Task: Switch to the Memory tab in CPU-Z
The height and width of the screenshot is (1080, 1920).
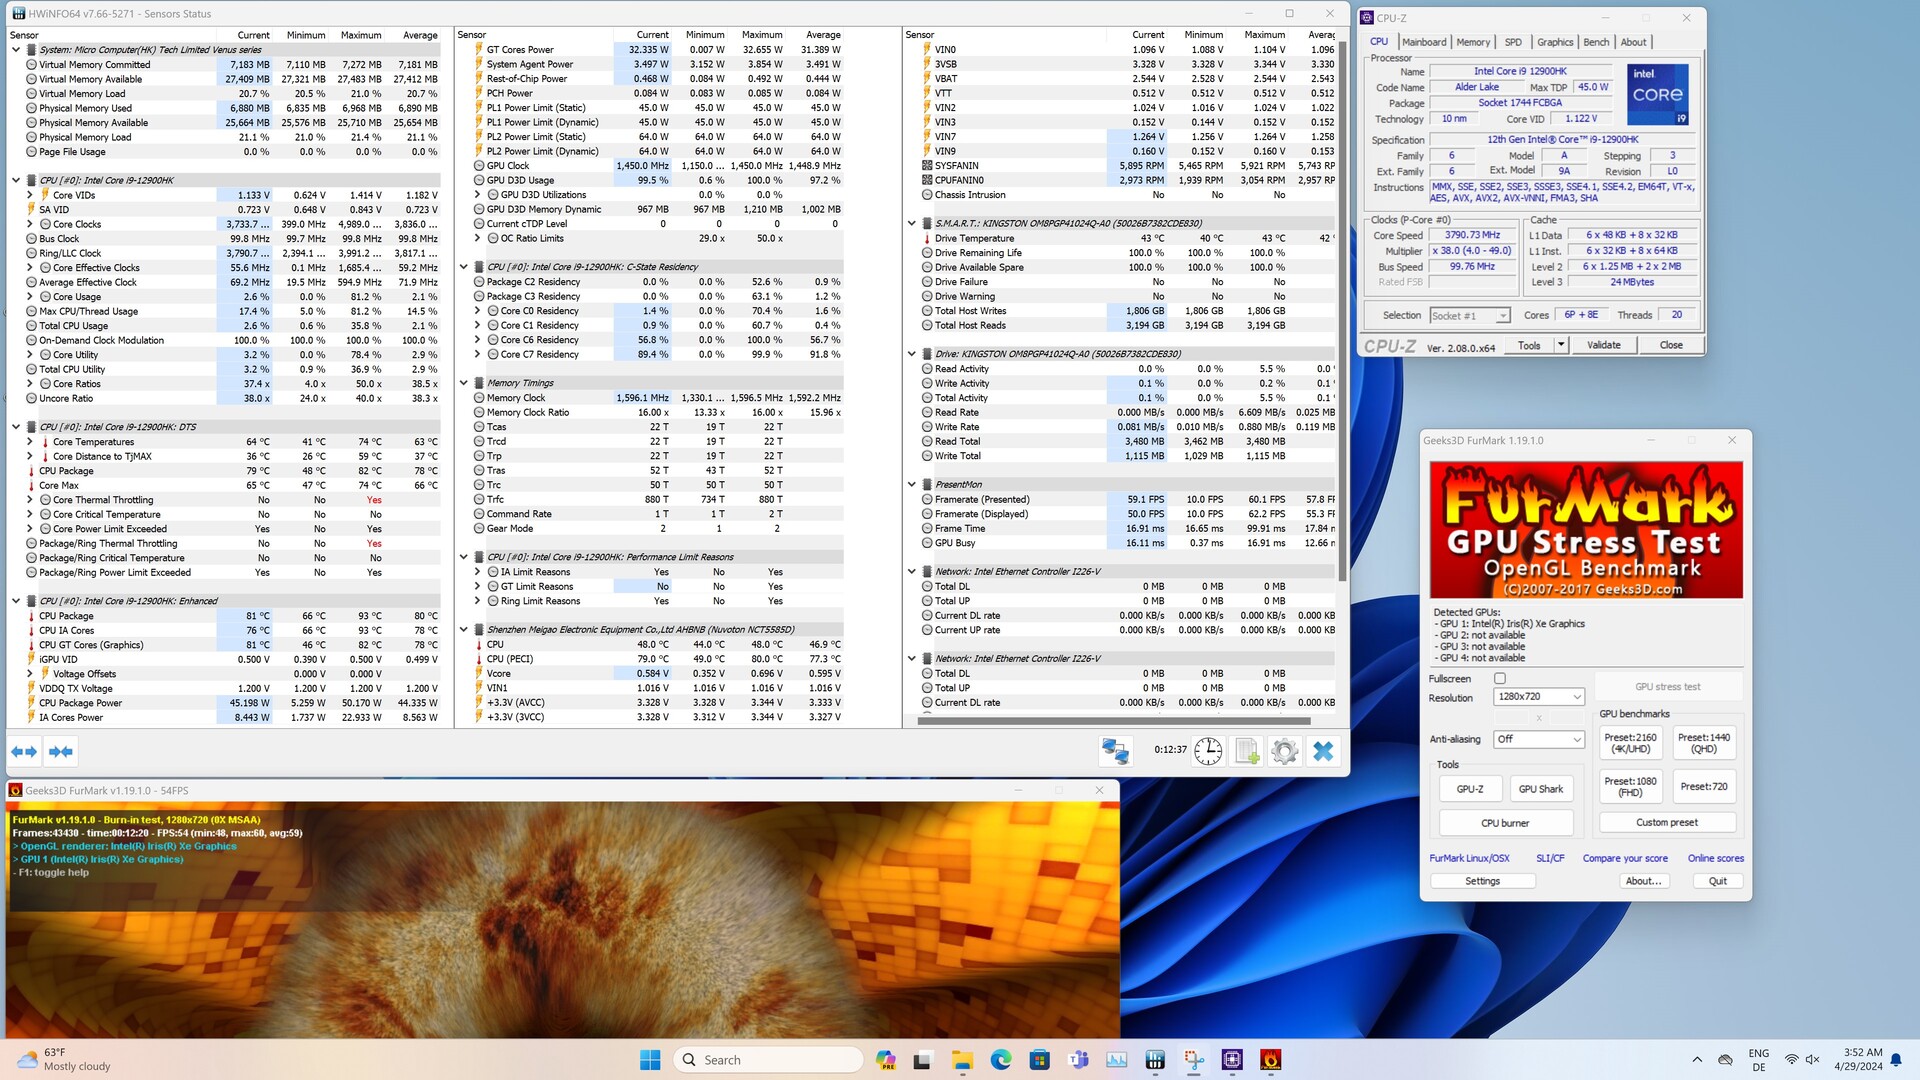Action: coord(1473,42)
